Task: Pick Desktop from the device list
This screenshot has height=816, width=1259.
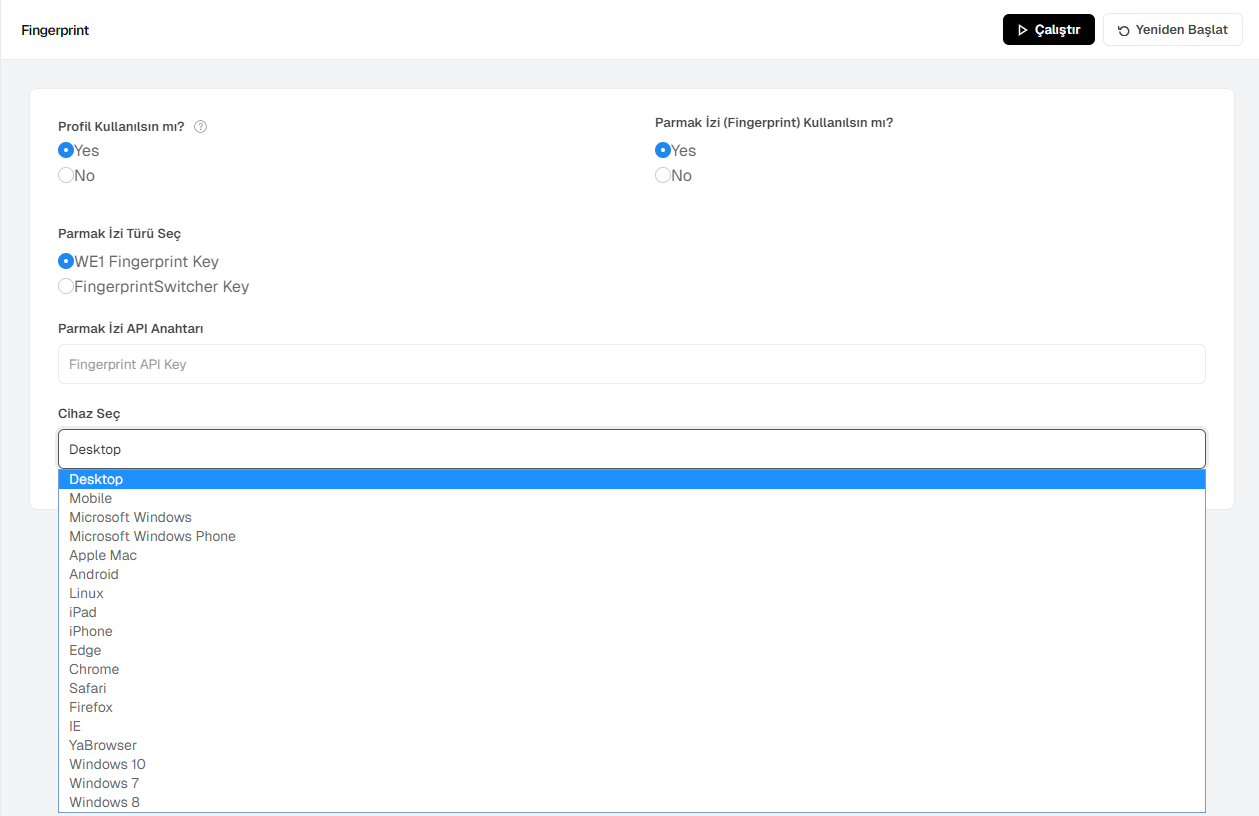Action: [x=632, y=479]
